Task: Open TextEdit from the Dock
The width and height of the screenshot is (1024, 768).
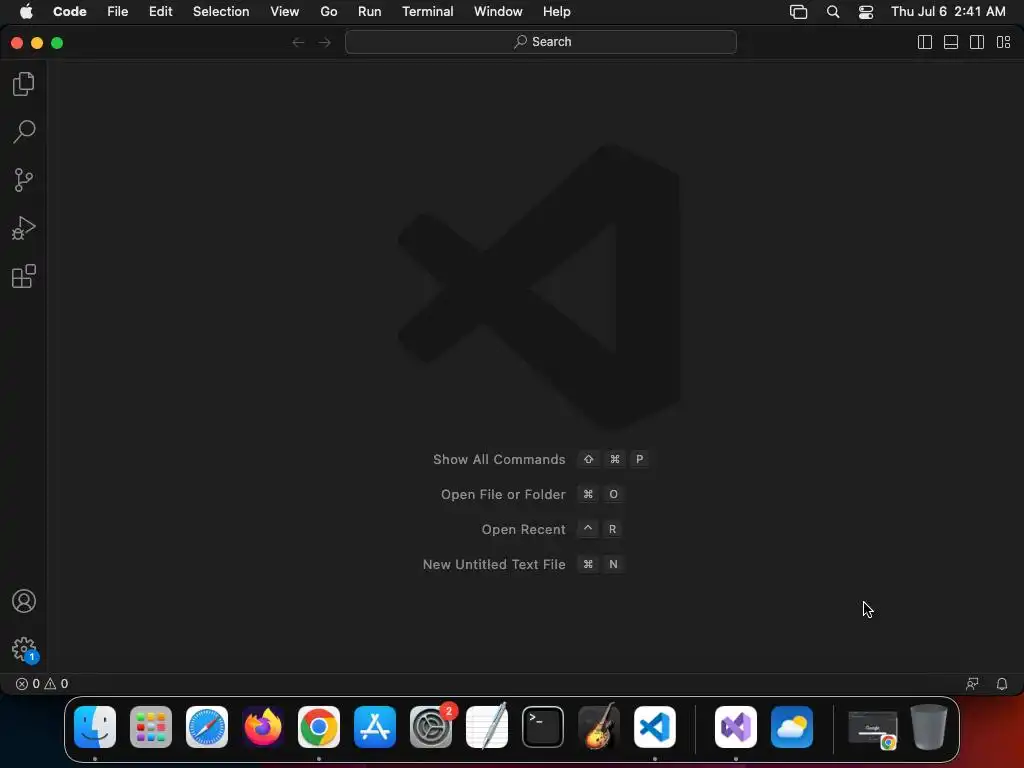Action: pos(487,727)
